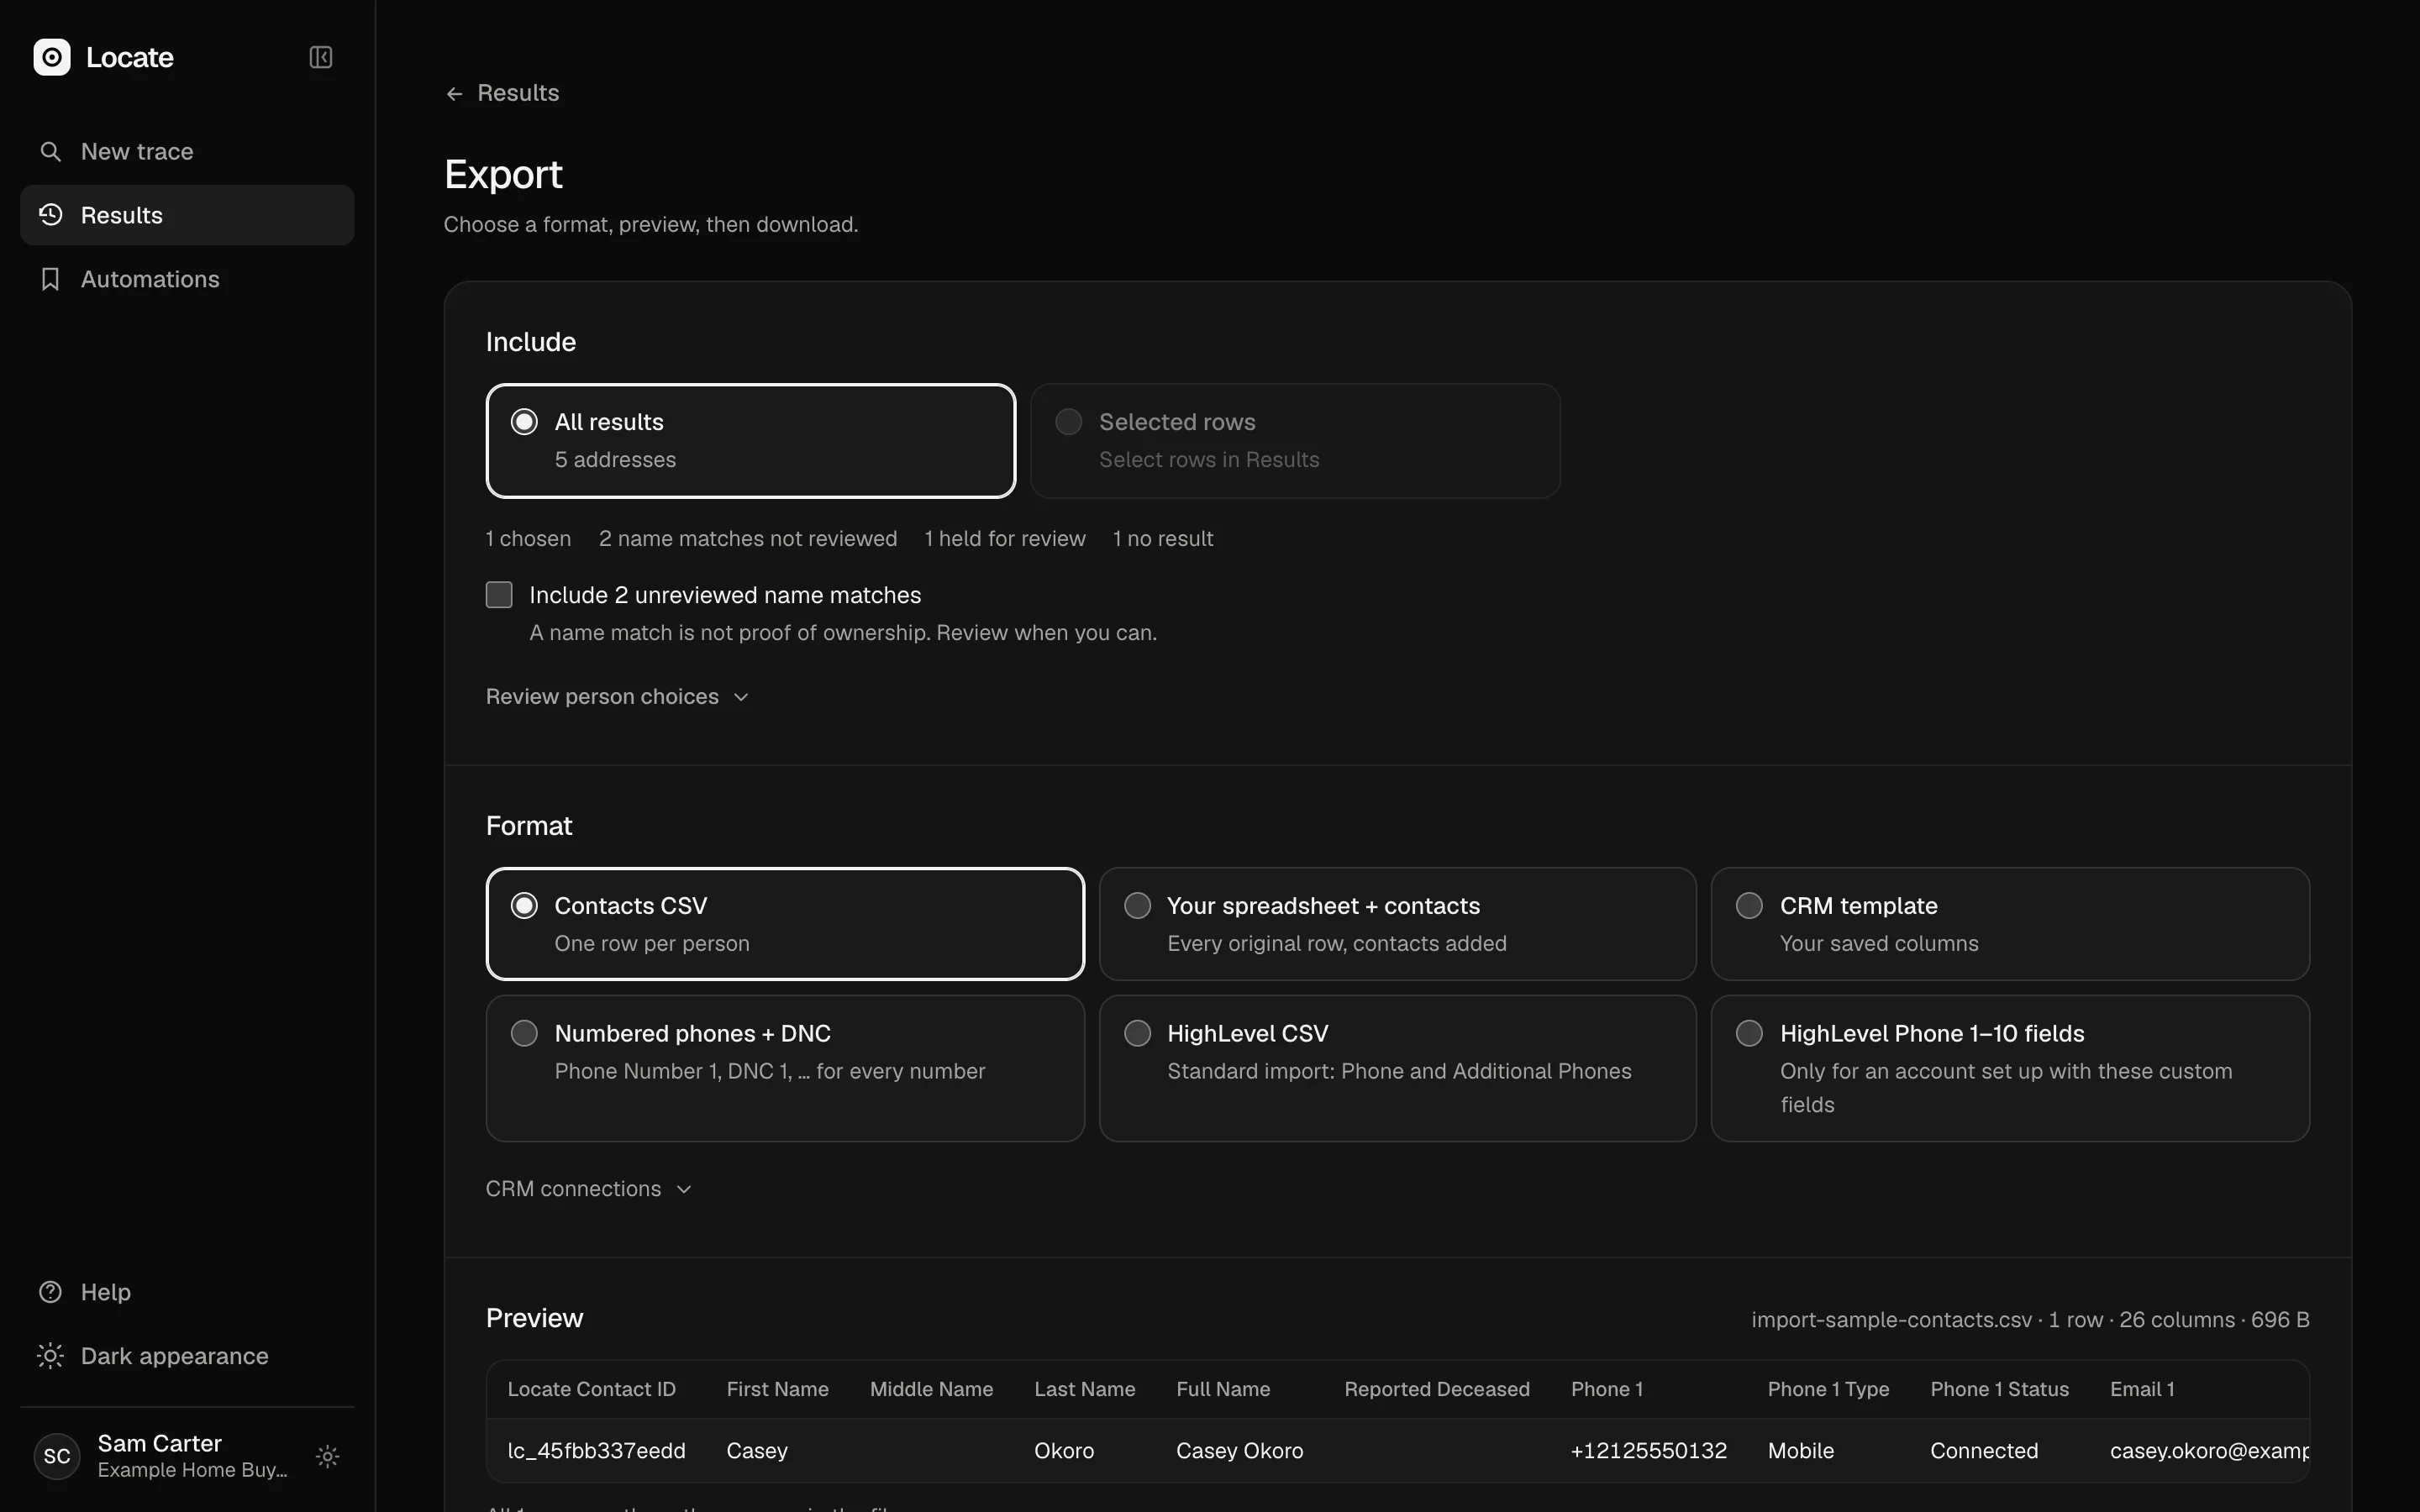2420x1512 pixels.
Task: Click the Locate Contact ID column header
Action: pos(591,1389)
